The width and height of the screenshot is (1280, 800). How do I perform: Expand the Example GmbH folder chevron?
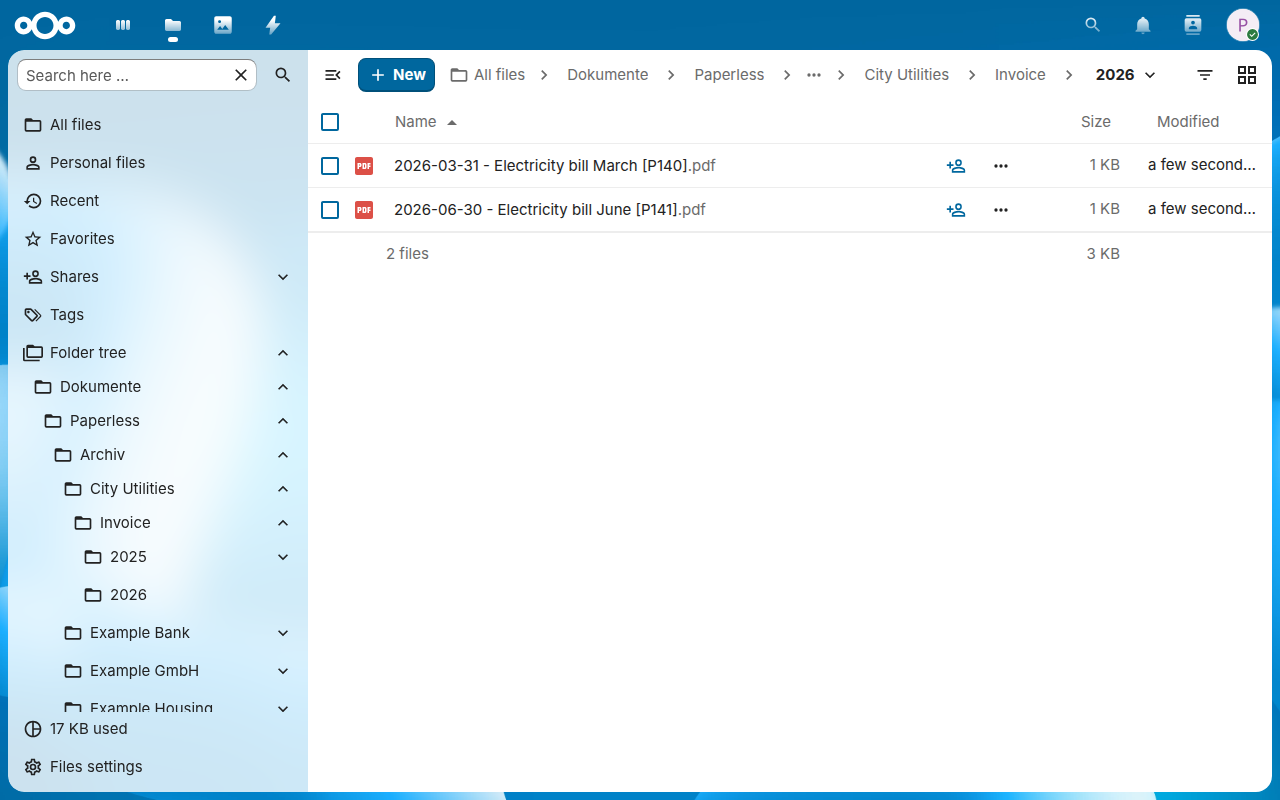pyautogui.click(x=283, y=671)
